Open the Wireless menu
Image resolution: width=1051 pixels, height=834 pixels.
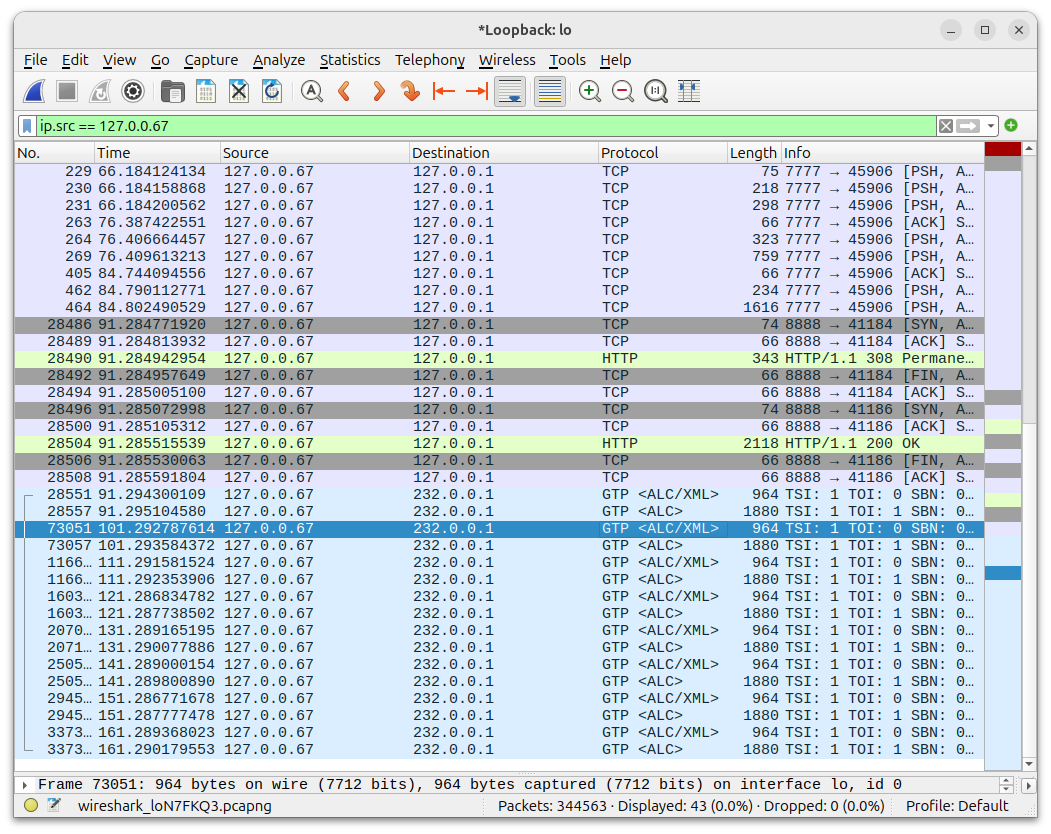point(507,60)
